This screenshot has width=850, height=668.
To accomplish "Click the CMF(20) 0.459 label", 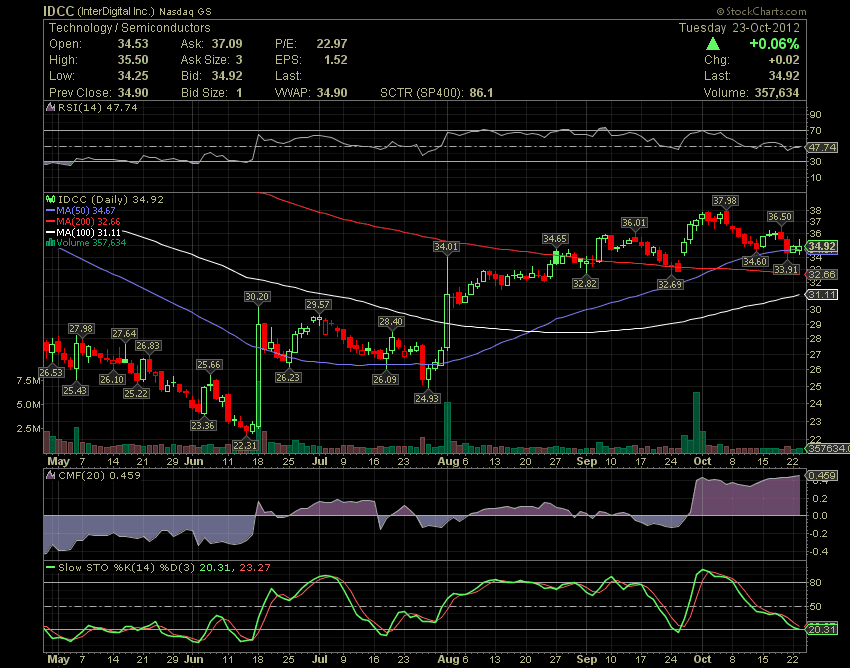I will coord(99,476).
